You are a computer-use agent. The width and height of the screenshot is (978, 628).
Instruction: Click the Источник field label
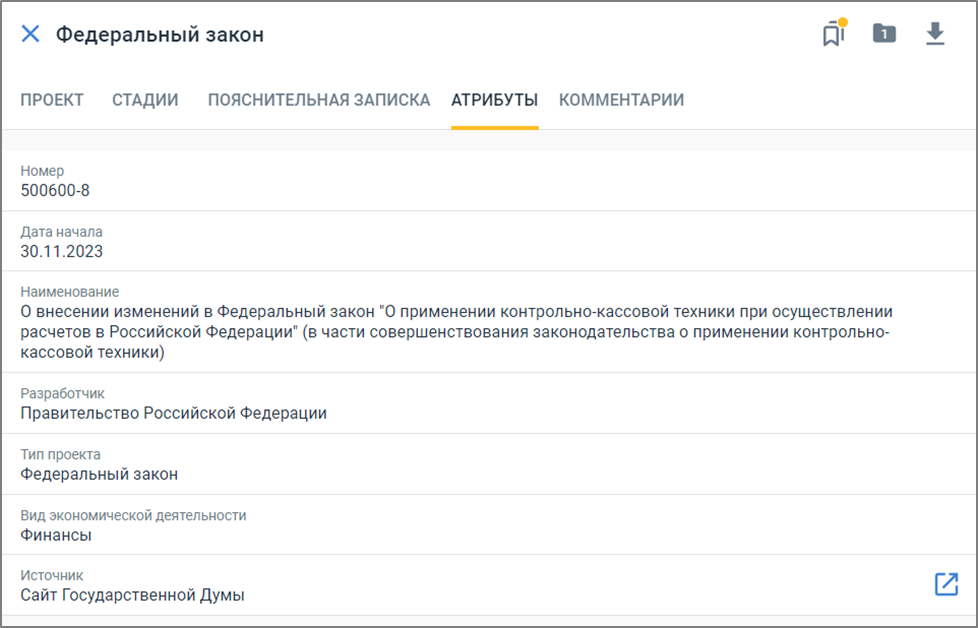point(52,575)
